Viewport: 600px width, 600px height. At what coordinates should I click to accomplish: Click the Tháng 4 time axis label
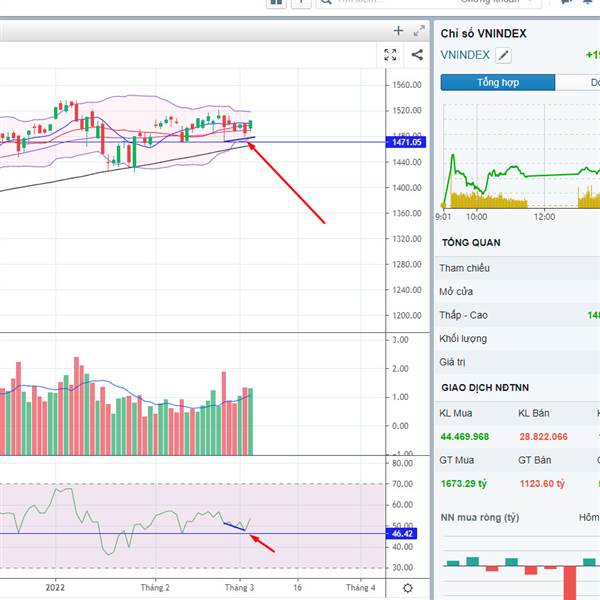[x=360, y=587]
